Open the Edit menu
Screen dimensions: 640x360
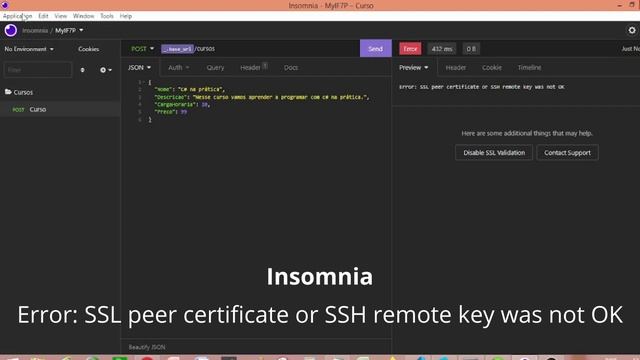43,16
